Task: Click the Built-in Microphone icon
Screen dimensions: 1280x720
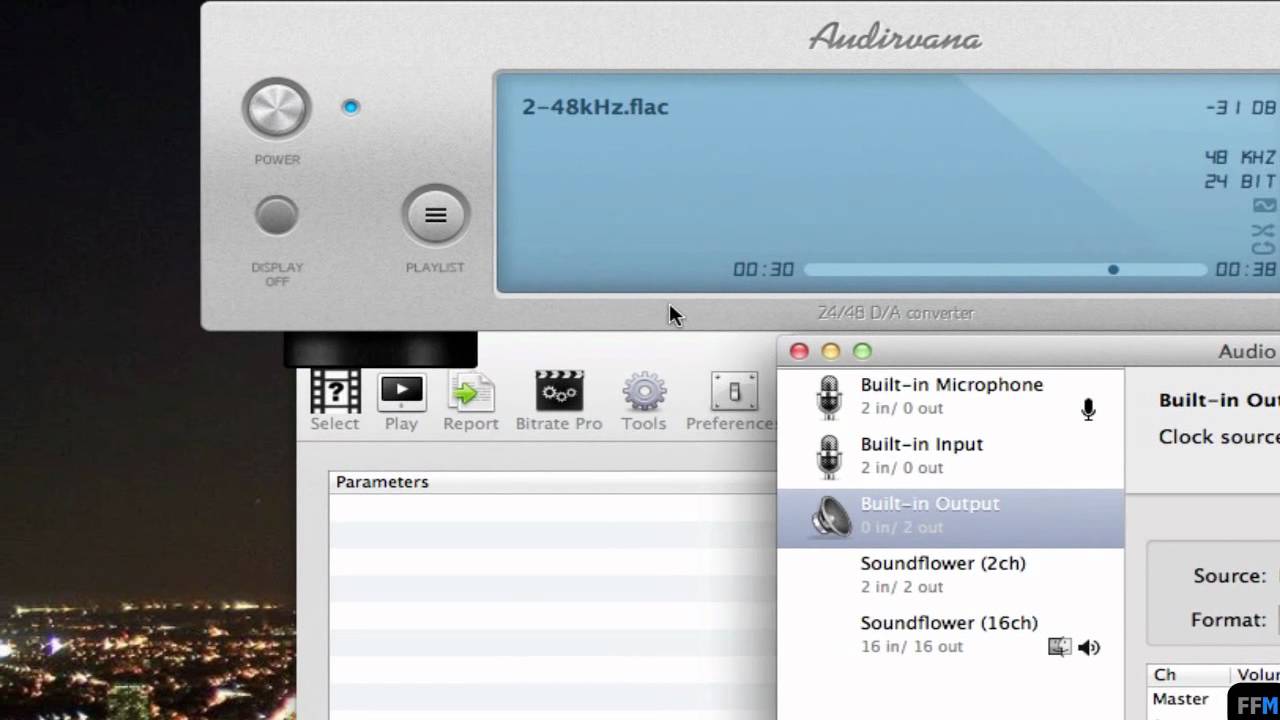Action: (x=829, y=397)
